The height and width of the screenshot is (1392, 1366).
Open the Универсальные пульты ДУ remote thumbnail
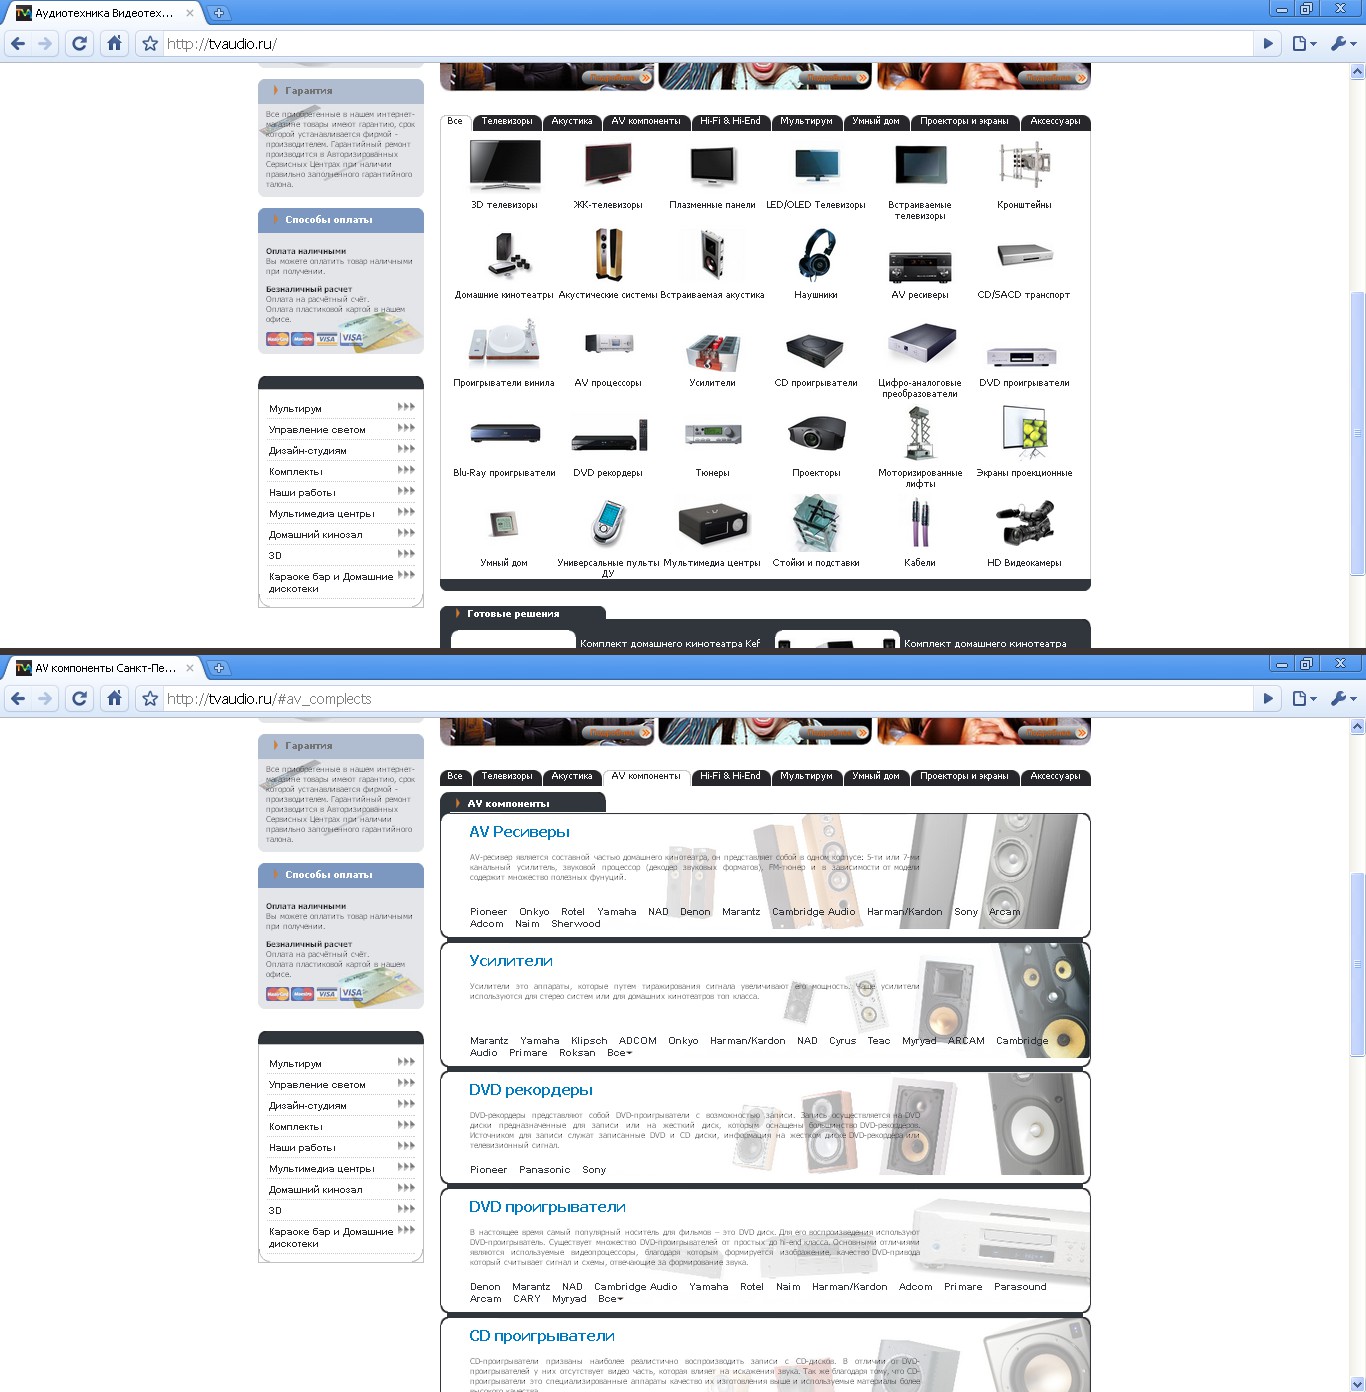[608, 523]
